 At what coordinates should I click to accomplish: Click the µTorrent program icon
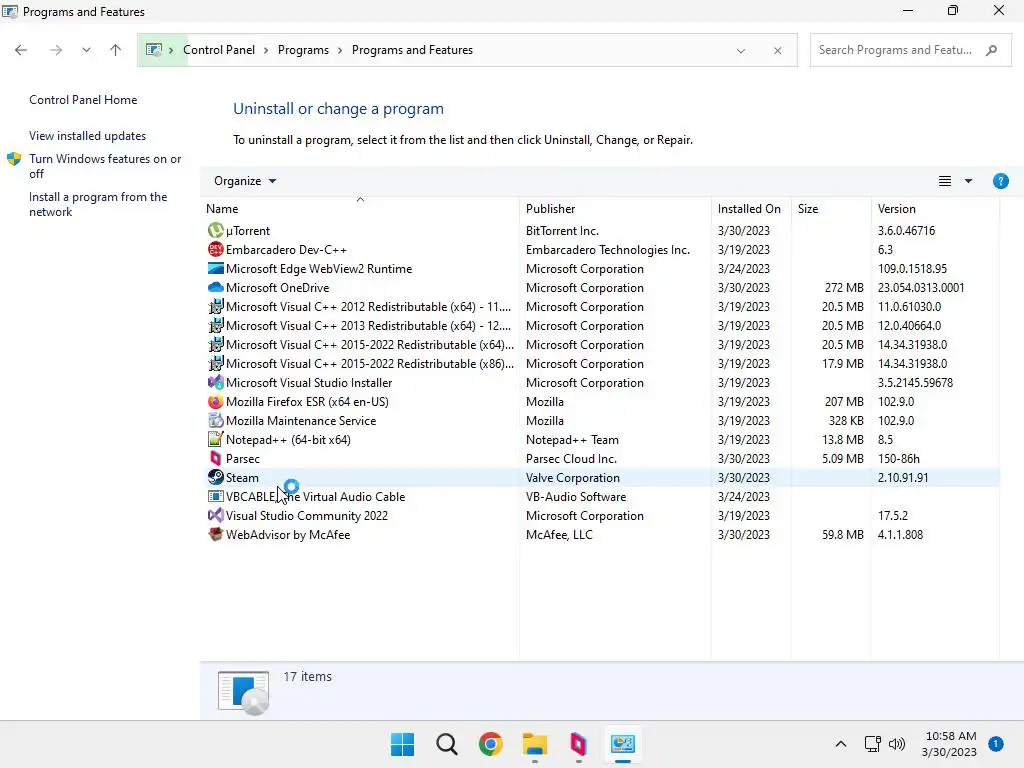(x=216, y=231)
